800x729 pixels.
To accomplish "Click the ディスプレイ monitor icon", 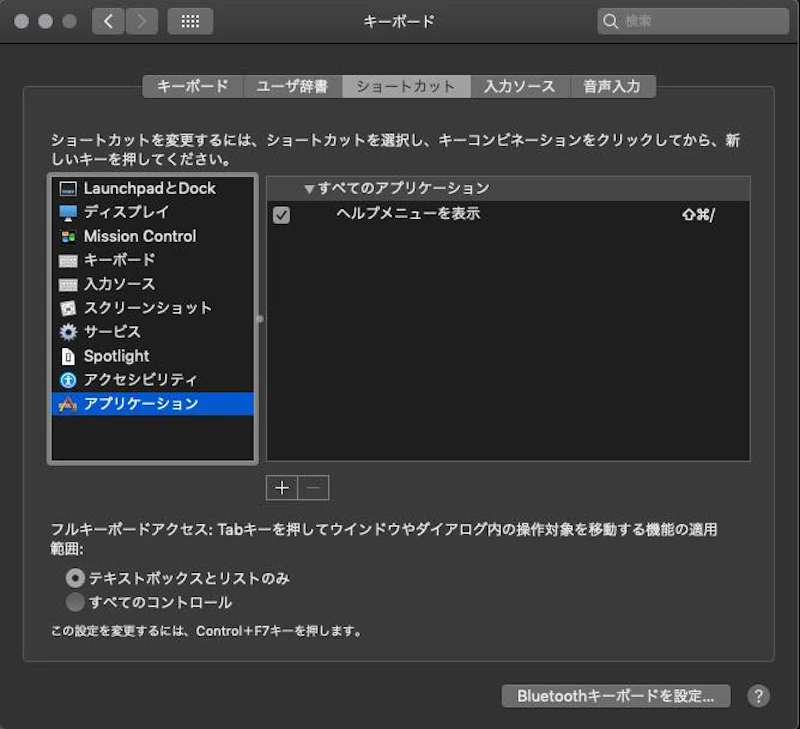I will 68,213.
